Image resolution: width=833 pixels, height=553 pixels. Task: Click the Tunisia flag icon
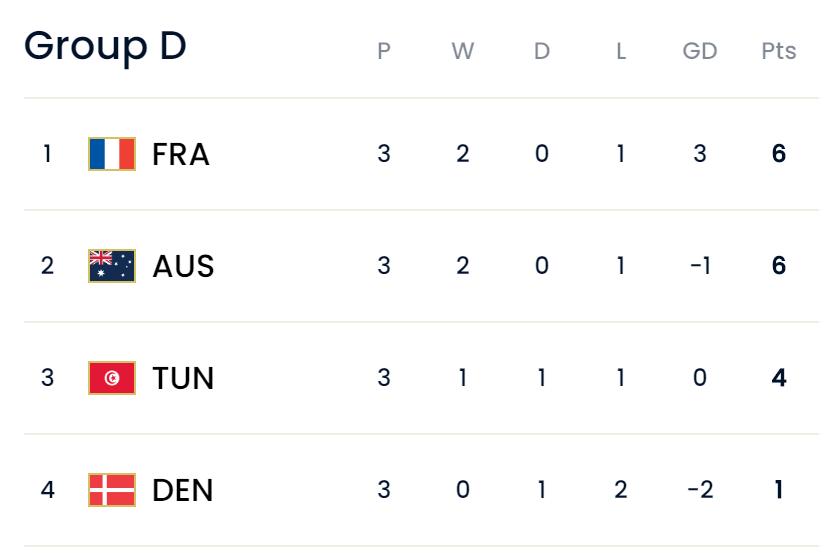click(112, 378)
